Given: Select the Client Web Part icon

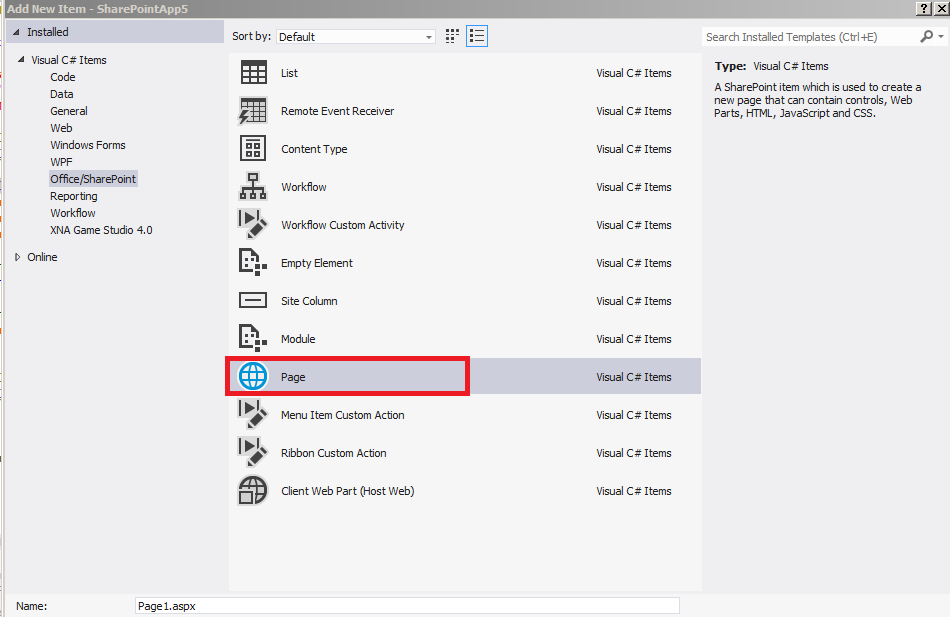Looking at the screenshot, I should tap(253, 491).
